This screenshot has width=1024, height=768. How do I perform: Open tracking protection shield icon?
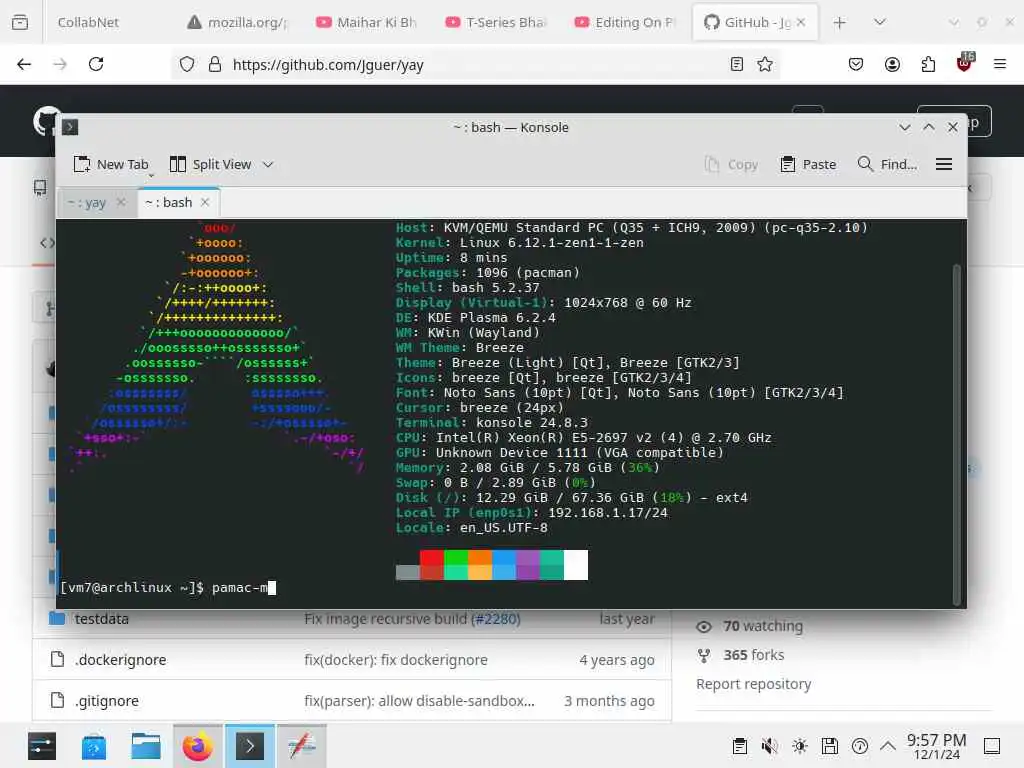tap(187, 65)
